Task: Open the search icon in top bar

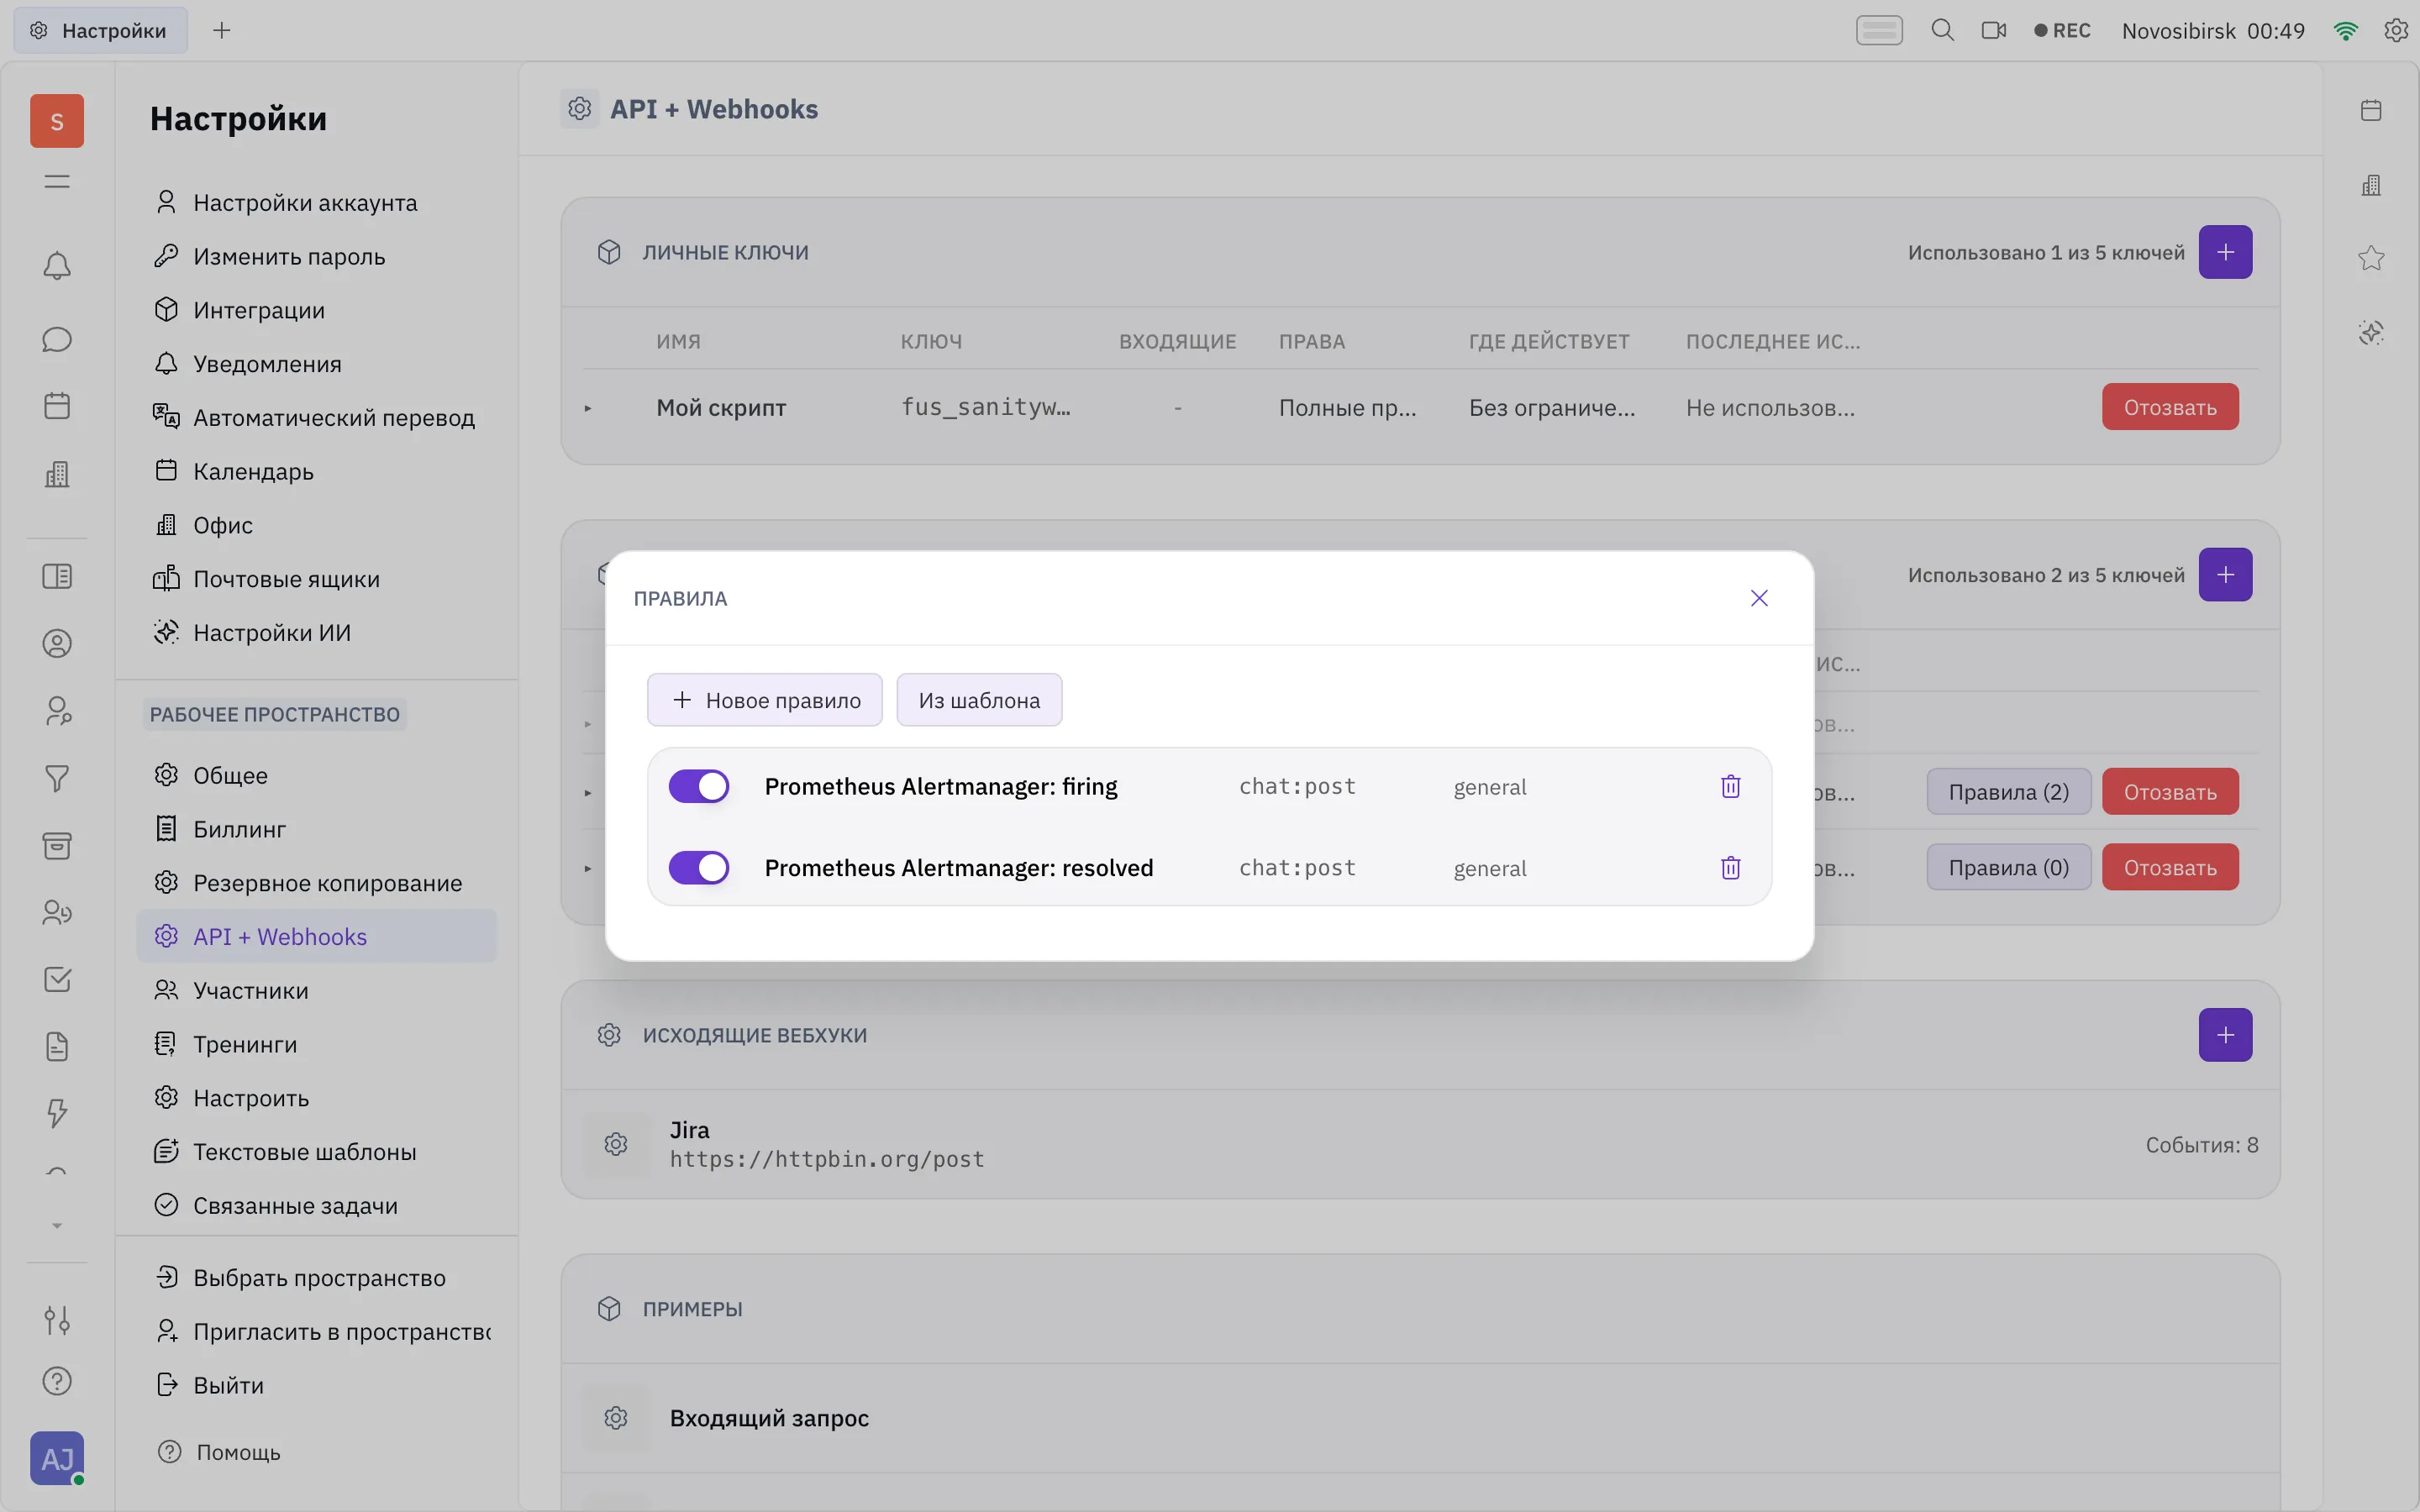Action: (x=1942, y=30)
